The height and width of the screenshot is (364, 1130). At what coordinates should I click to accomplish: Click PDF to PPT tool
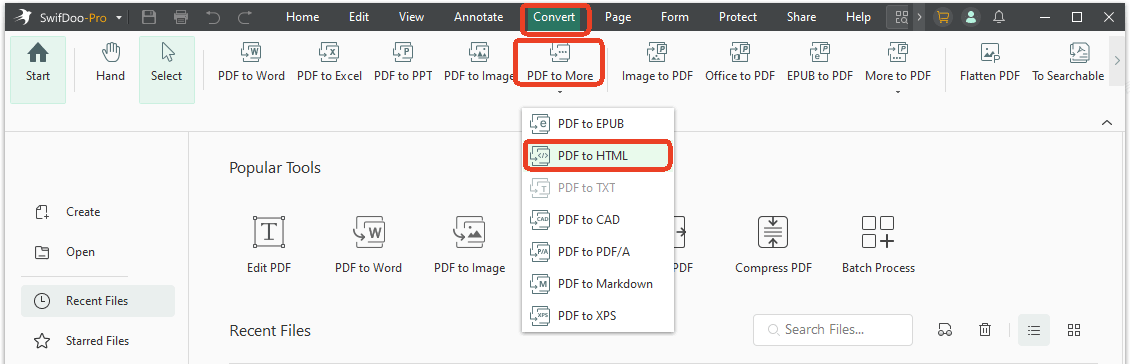pyautogui.click(x=403, y=62)
